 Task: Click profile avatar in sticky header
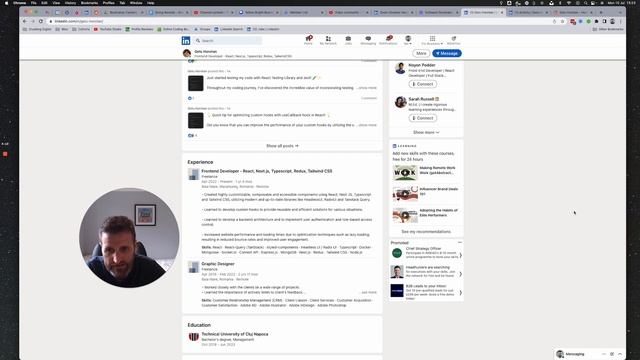pyautogui.click(x=187, y=53)
